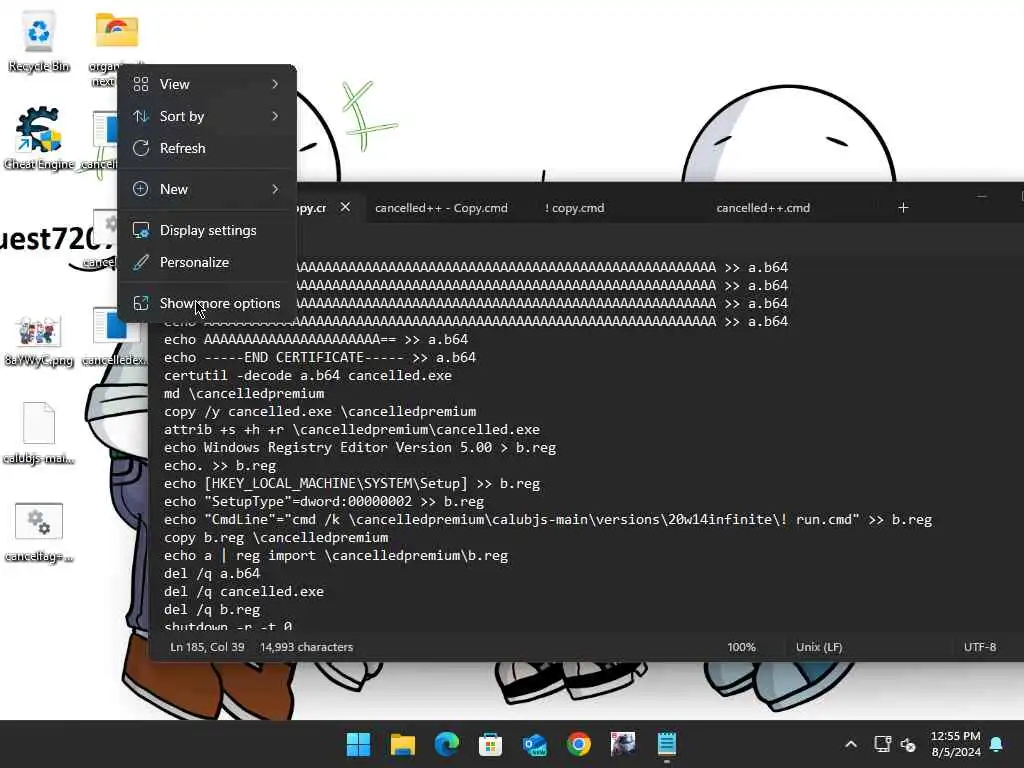Select the calubjs-mai... blank file on desktop
This screenshot has height=768, width=1024.
39,432
